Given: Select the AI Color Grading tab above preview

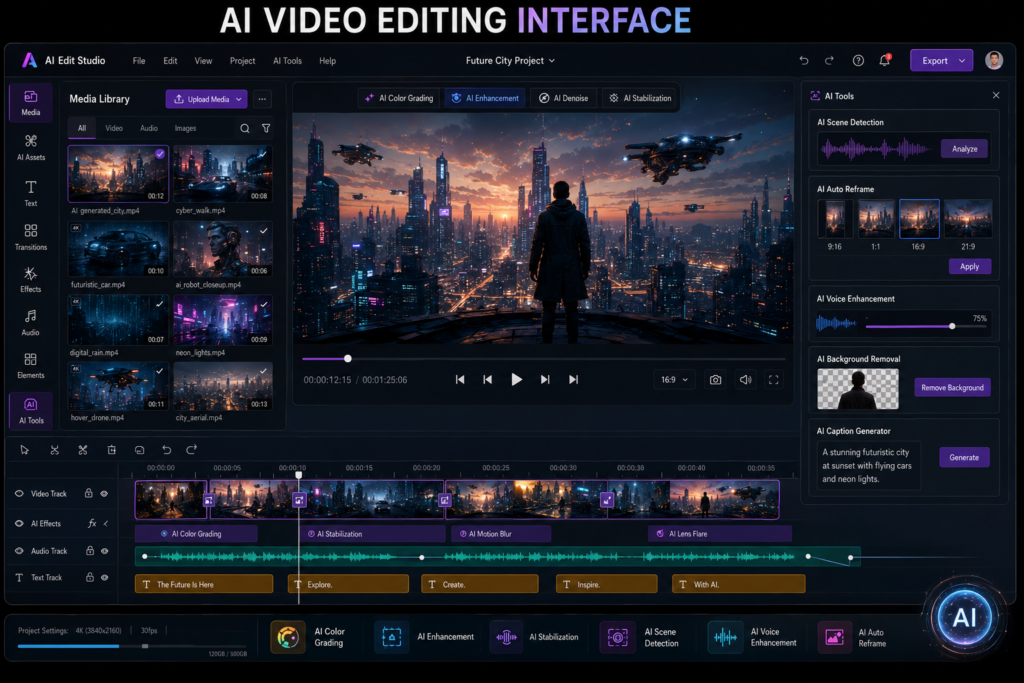Looking at the screenshot, I should (399, 98).
